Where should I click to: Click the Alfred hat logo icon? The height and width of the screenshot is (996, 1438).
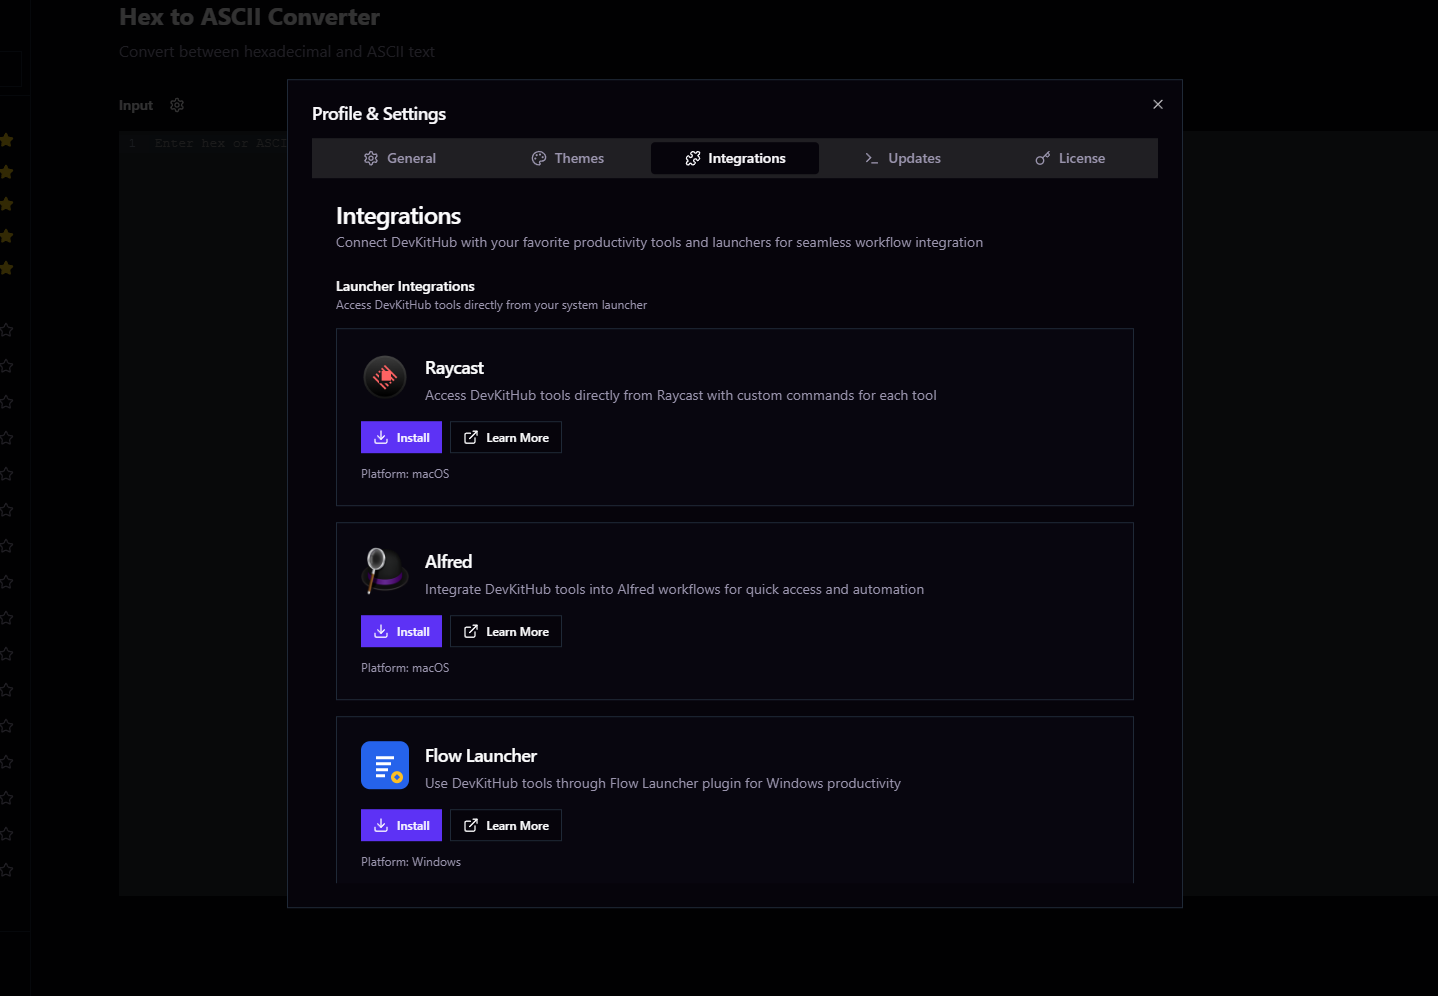pos(385,571)
